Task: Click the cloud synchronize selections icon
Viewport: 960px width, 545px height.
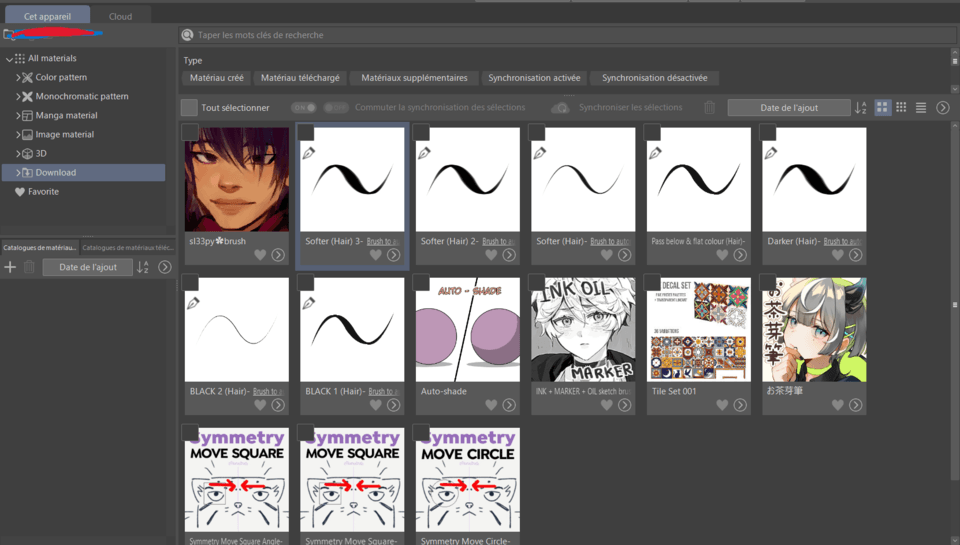Action: [x=560, y=108]
